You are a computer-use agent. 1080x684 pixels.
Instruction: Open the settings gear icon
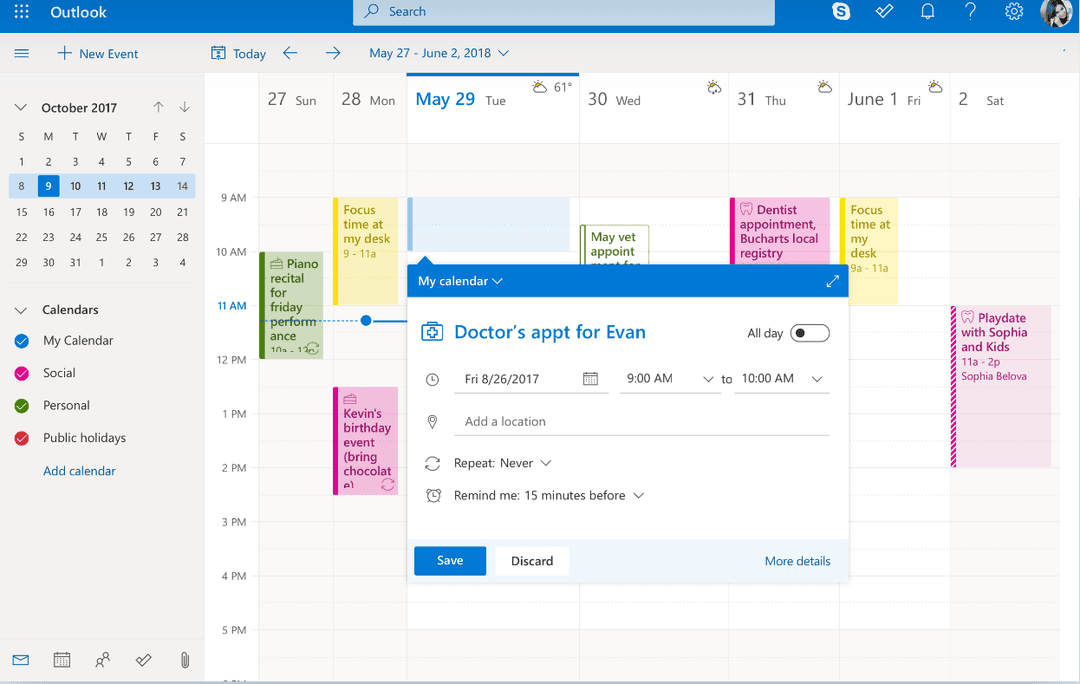tap(1013, 12)
